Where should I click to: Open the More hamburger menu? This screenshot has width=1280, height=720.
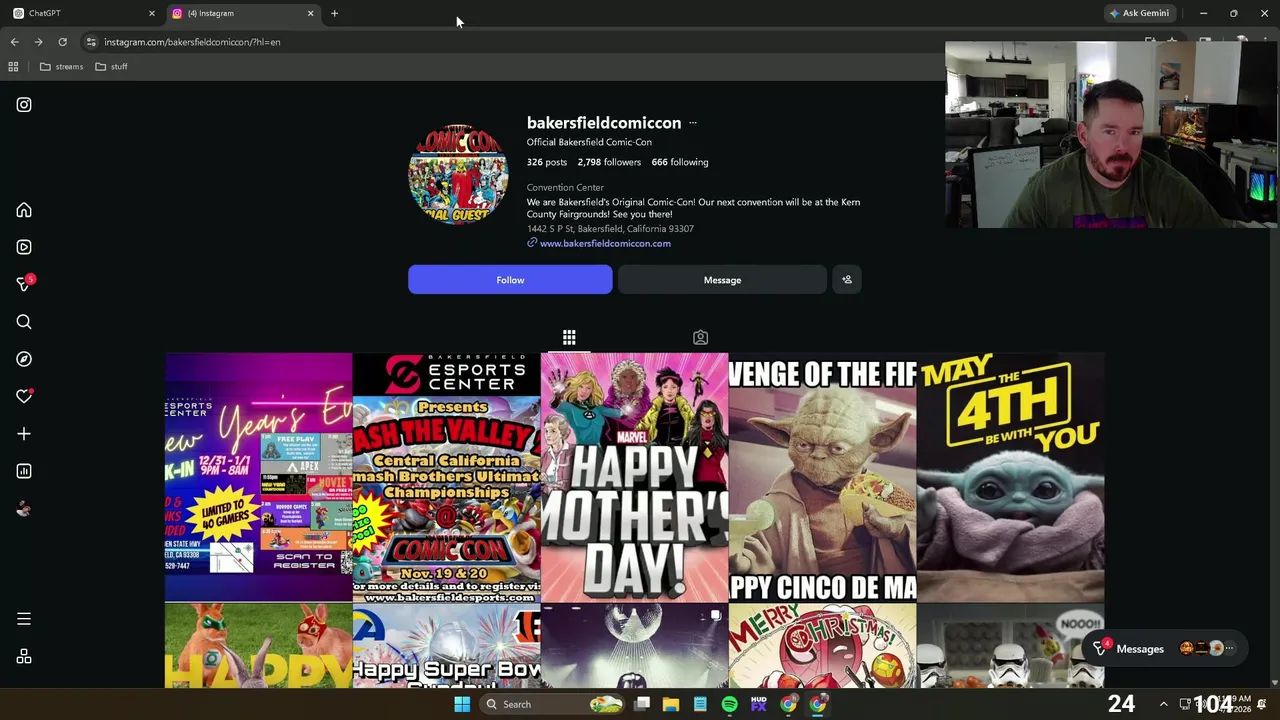click(24, 619)
